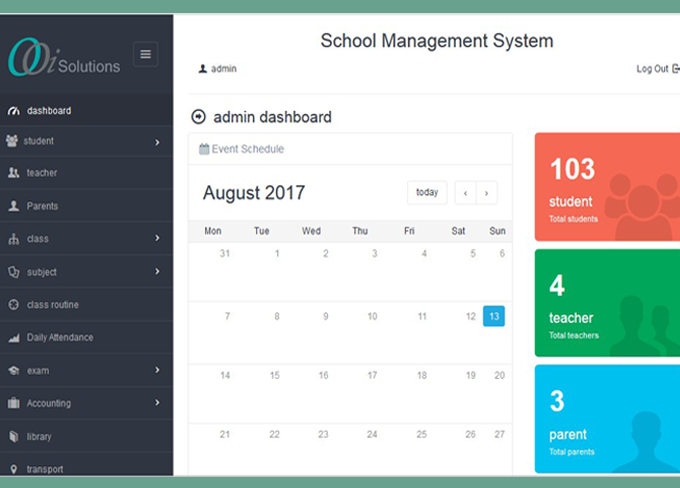680x488 pixels.
Task: Click the Daily Attendance chart icon
Action: click(13, 338)
